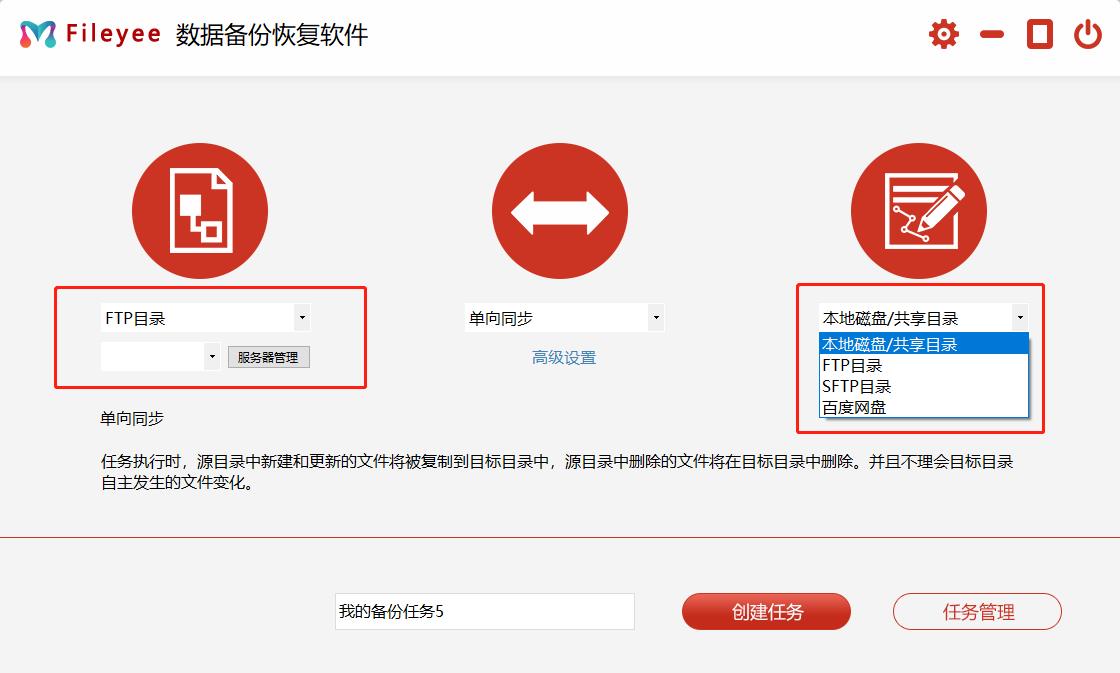Image resolution: width=1120 pixels, height=673 pixels.
Task: Open the 高级设置 link
Action: click(x=564, y=358)
